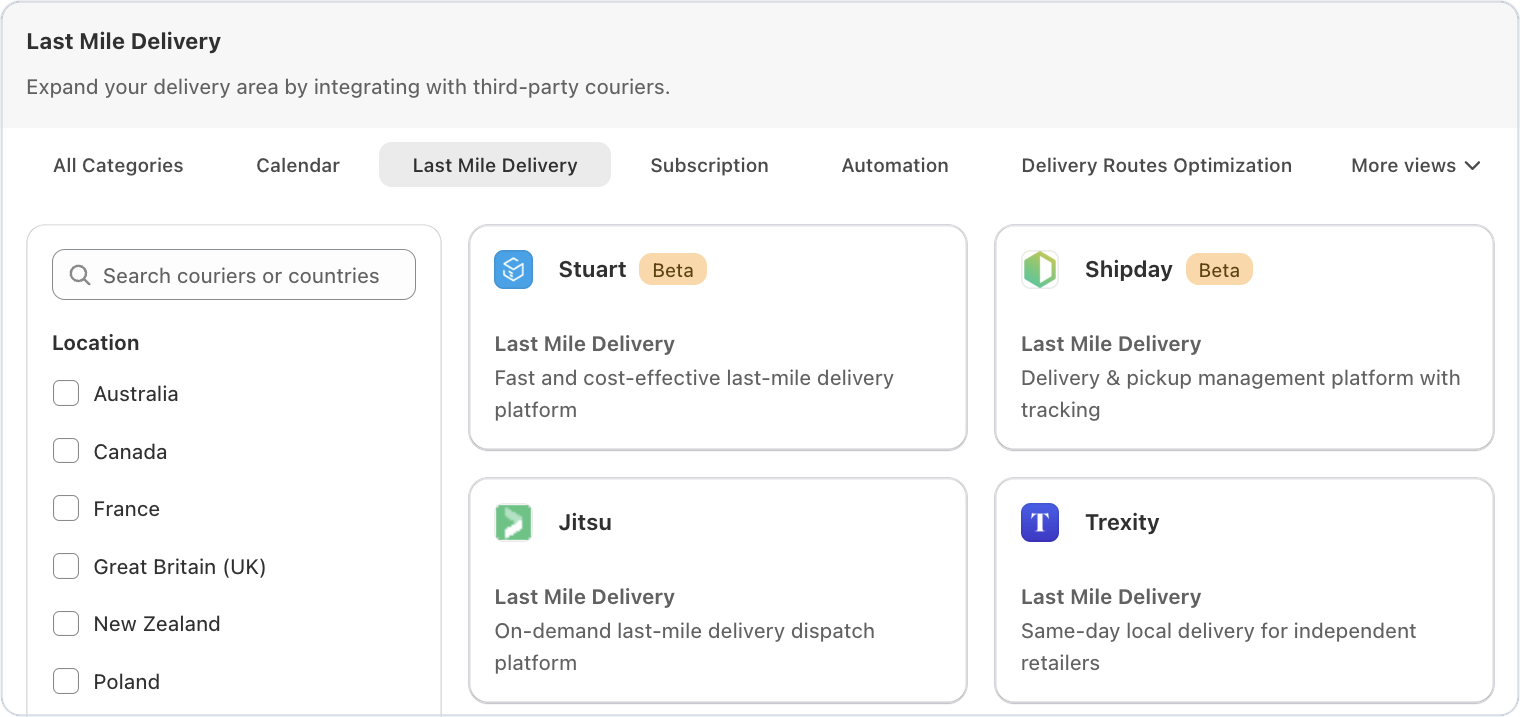Click the 'Last Mile Delivery' page heading

(123, 42)
